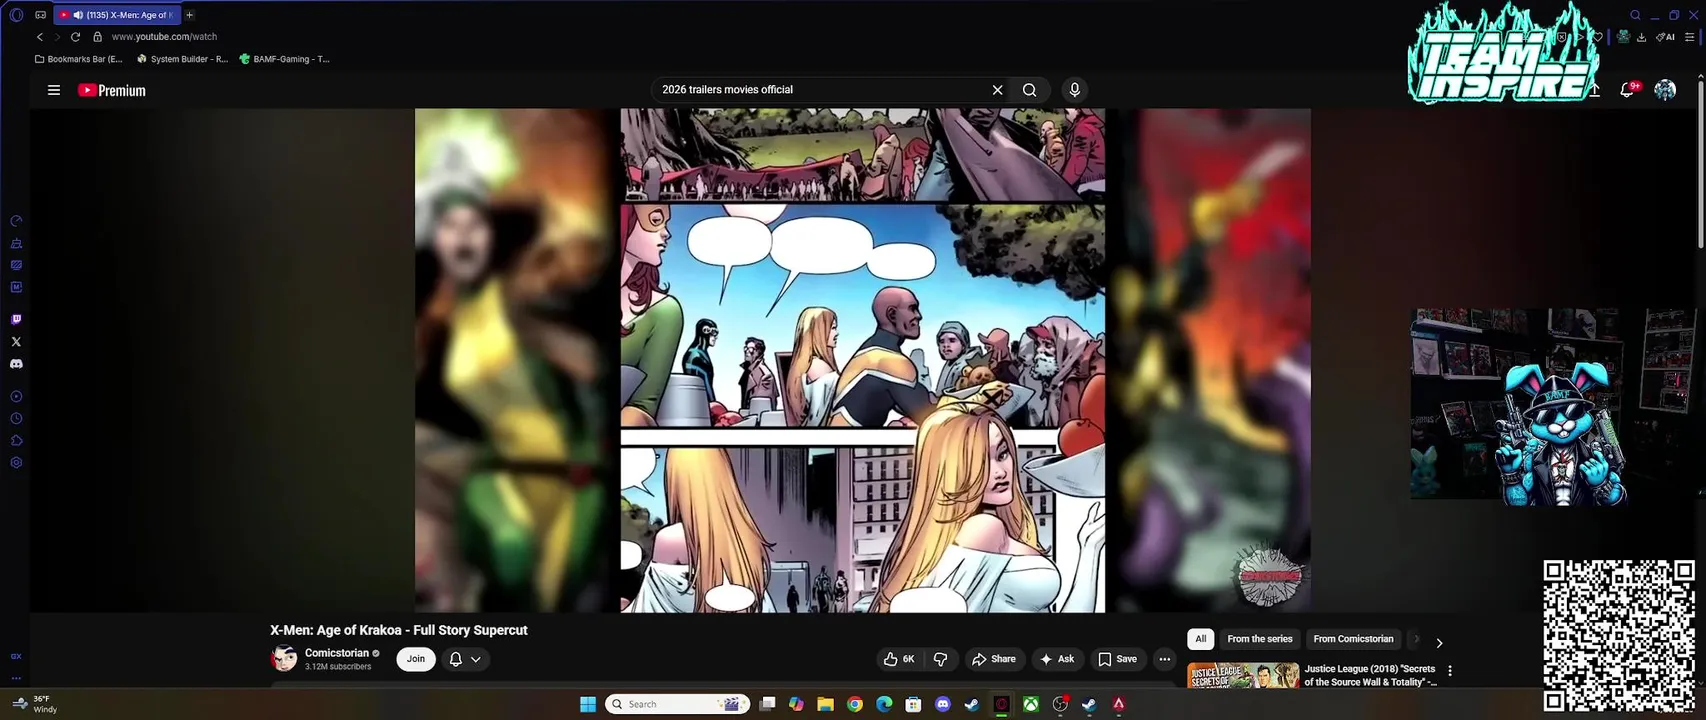Open the Justice League Source Wall thumbnail
This screenshot has width=1706, height=720.
tap(1243, 675)
